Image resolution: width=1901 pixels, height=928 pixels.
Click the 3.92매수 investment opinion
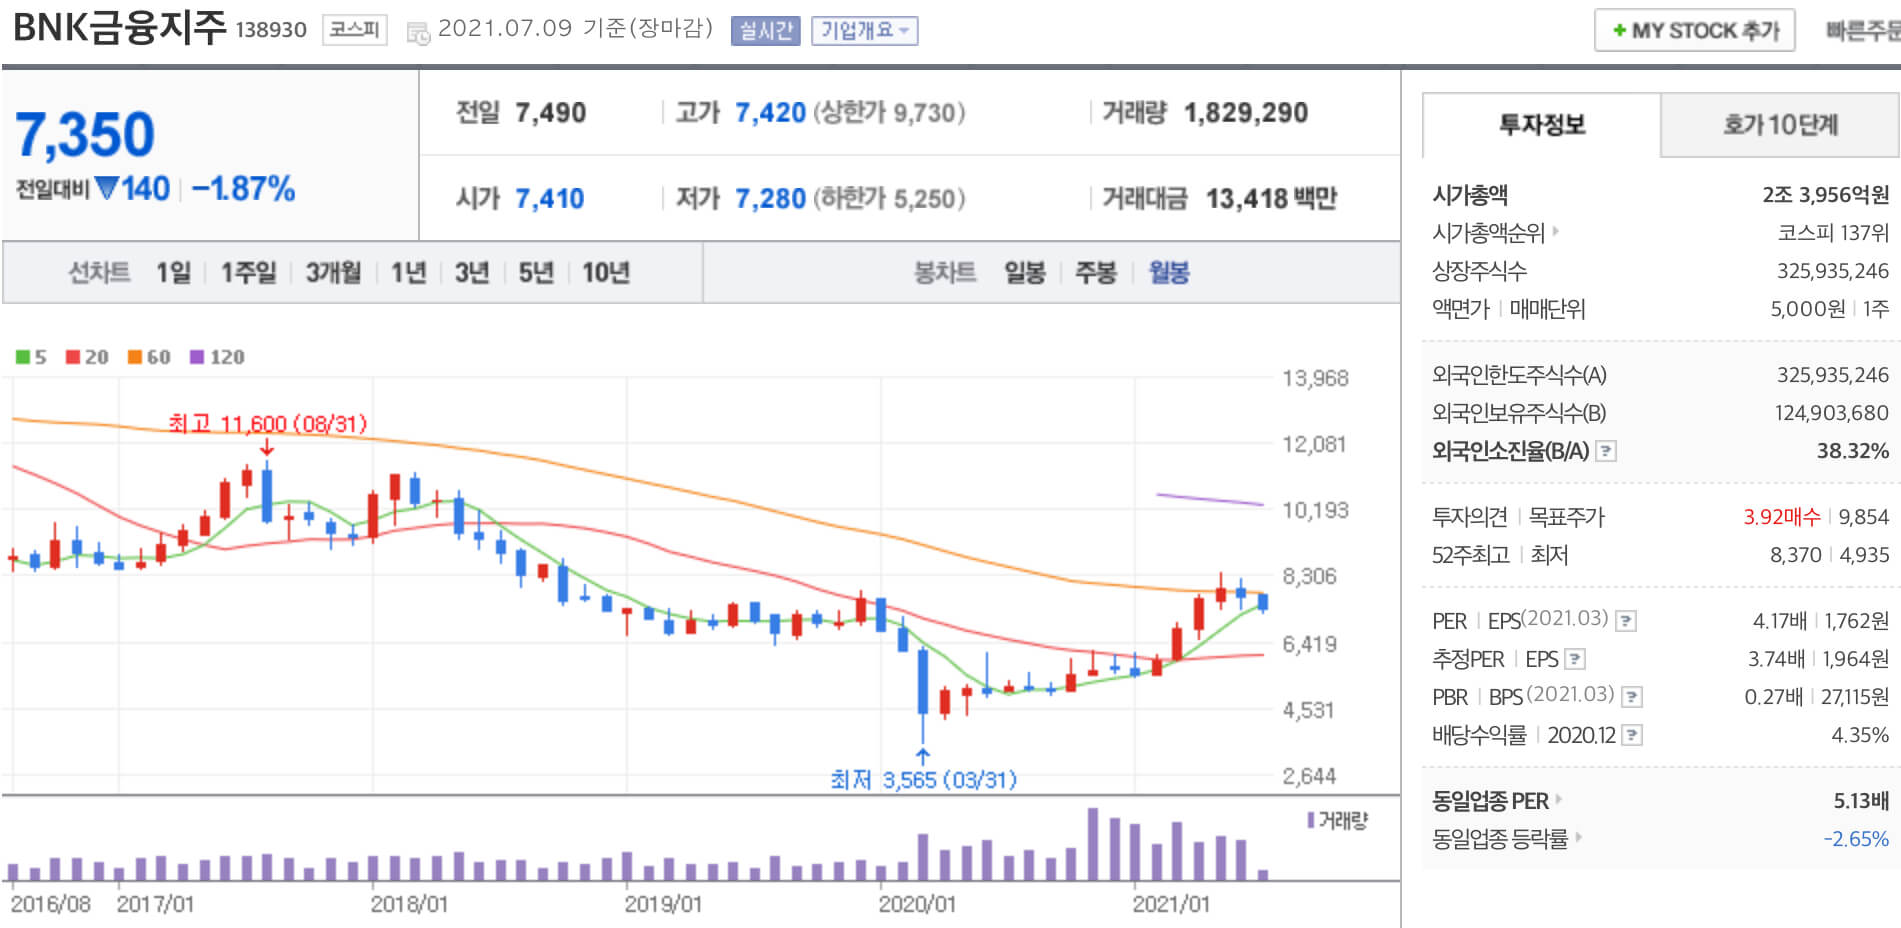click(1782, 517)
